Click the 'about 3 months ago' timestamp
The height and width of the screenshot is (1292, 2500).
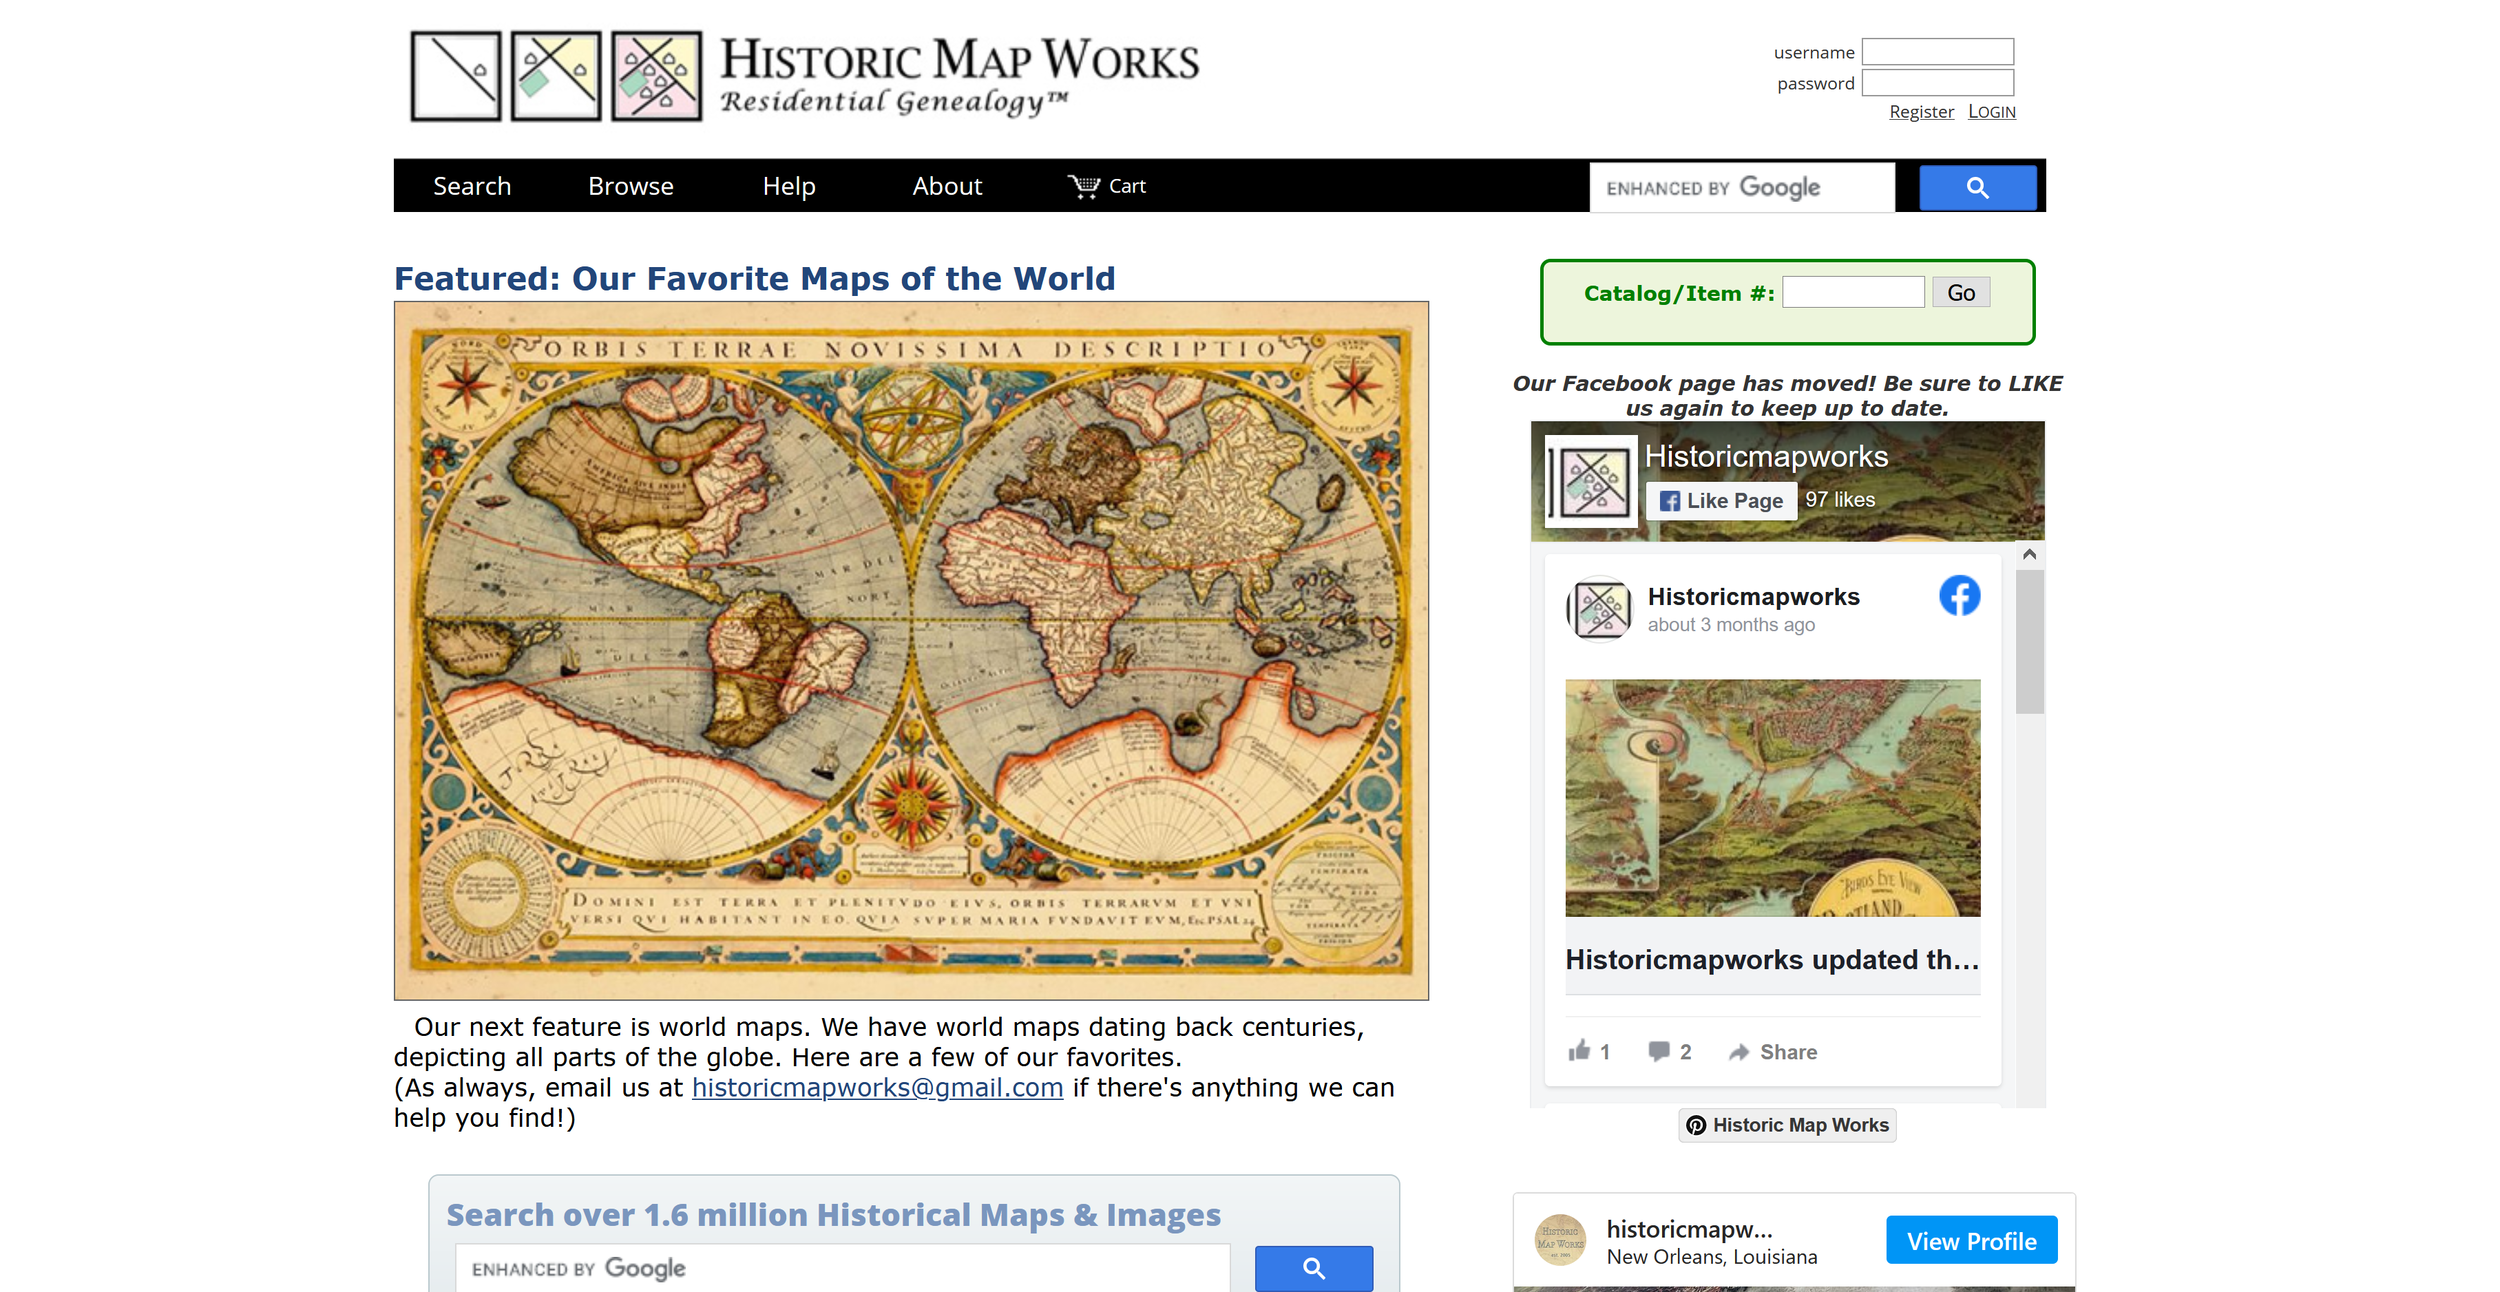coord(1731,625)
